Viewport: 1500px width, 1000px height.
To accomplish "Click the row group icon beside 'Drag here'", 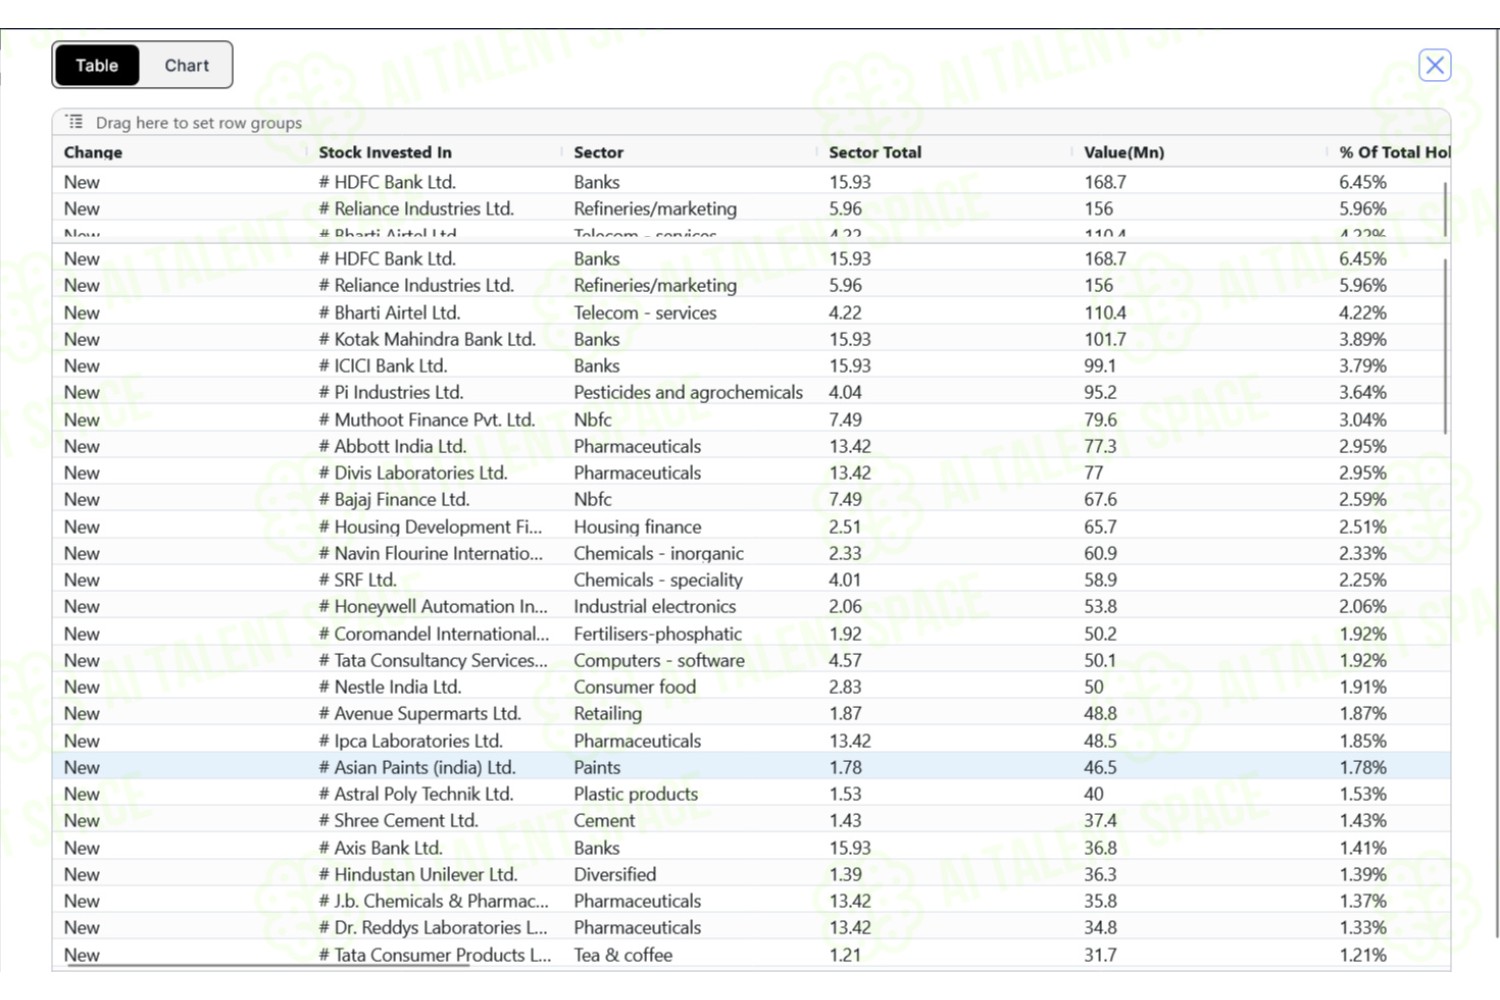I will click(75, 122).
